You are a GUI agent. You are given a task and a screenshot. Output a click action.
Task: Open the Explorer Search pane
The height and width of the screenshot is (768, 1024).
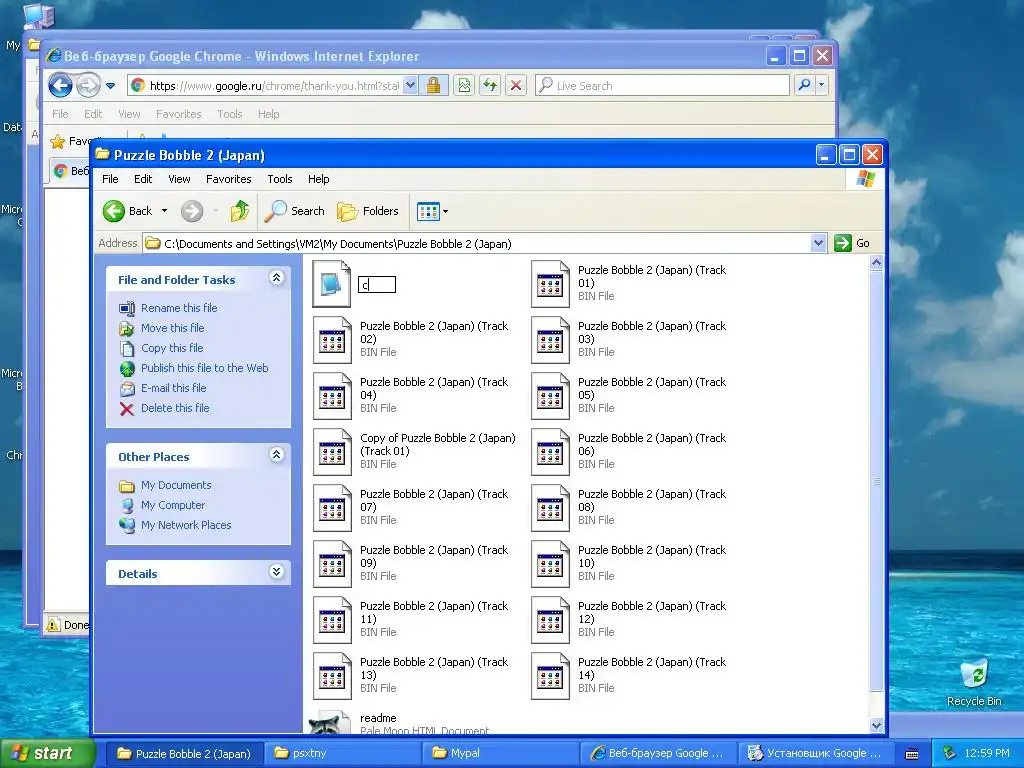[x=295, y=211]
